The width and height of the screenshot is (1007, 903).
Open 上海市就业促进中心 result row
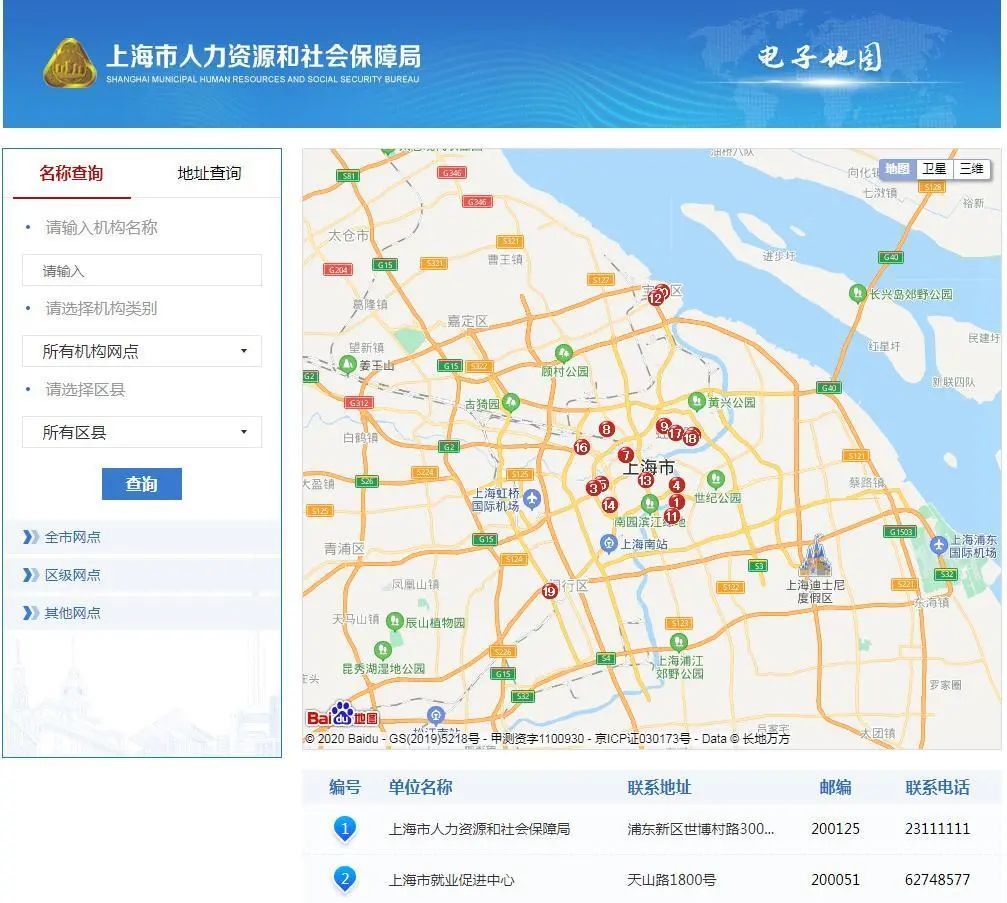(651, 879)
